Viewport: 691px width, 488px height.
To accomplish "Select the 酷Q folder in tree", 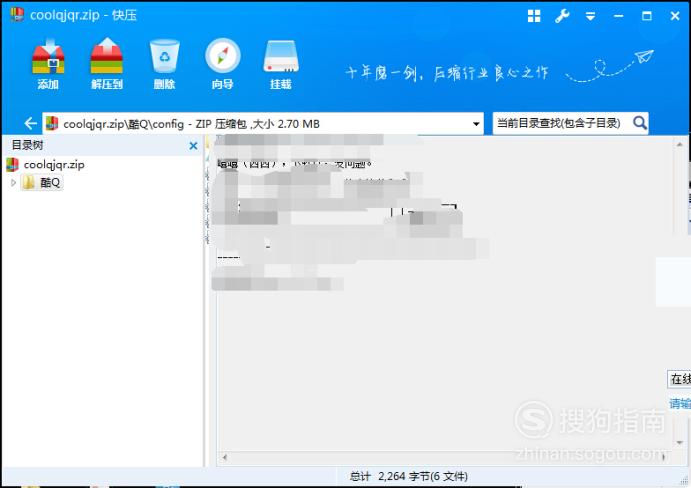I will [42, 183].
